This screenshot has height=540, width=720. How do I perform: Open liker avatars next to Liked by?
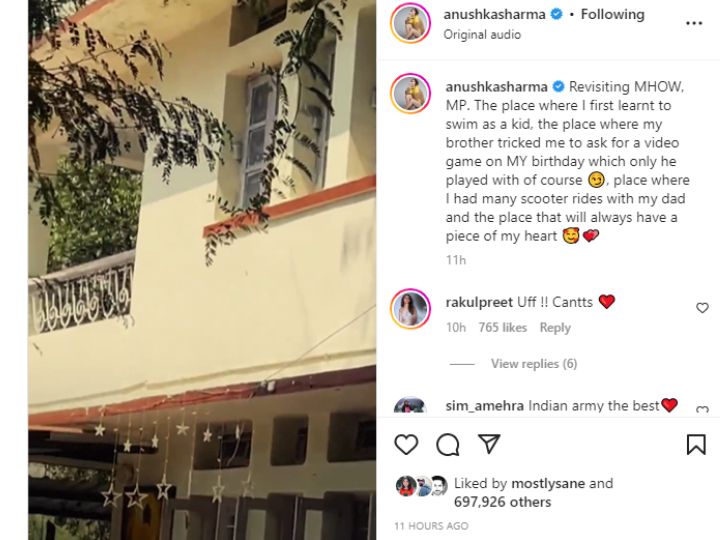[421, 486]
